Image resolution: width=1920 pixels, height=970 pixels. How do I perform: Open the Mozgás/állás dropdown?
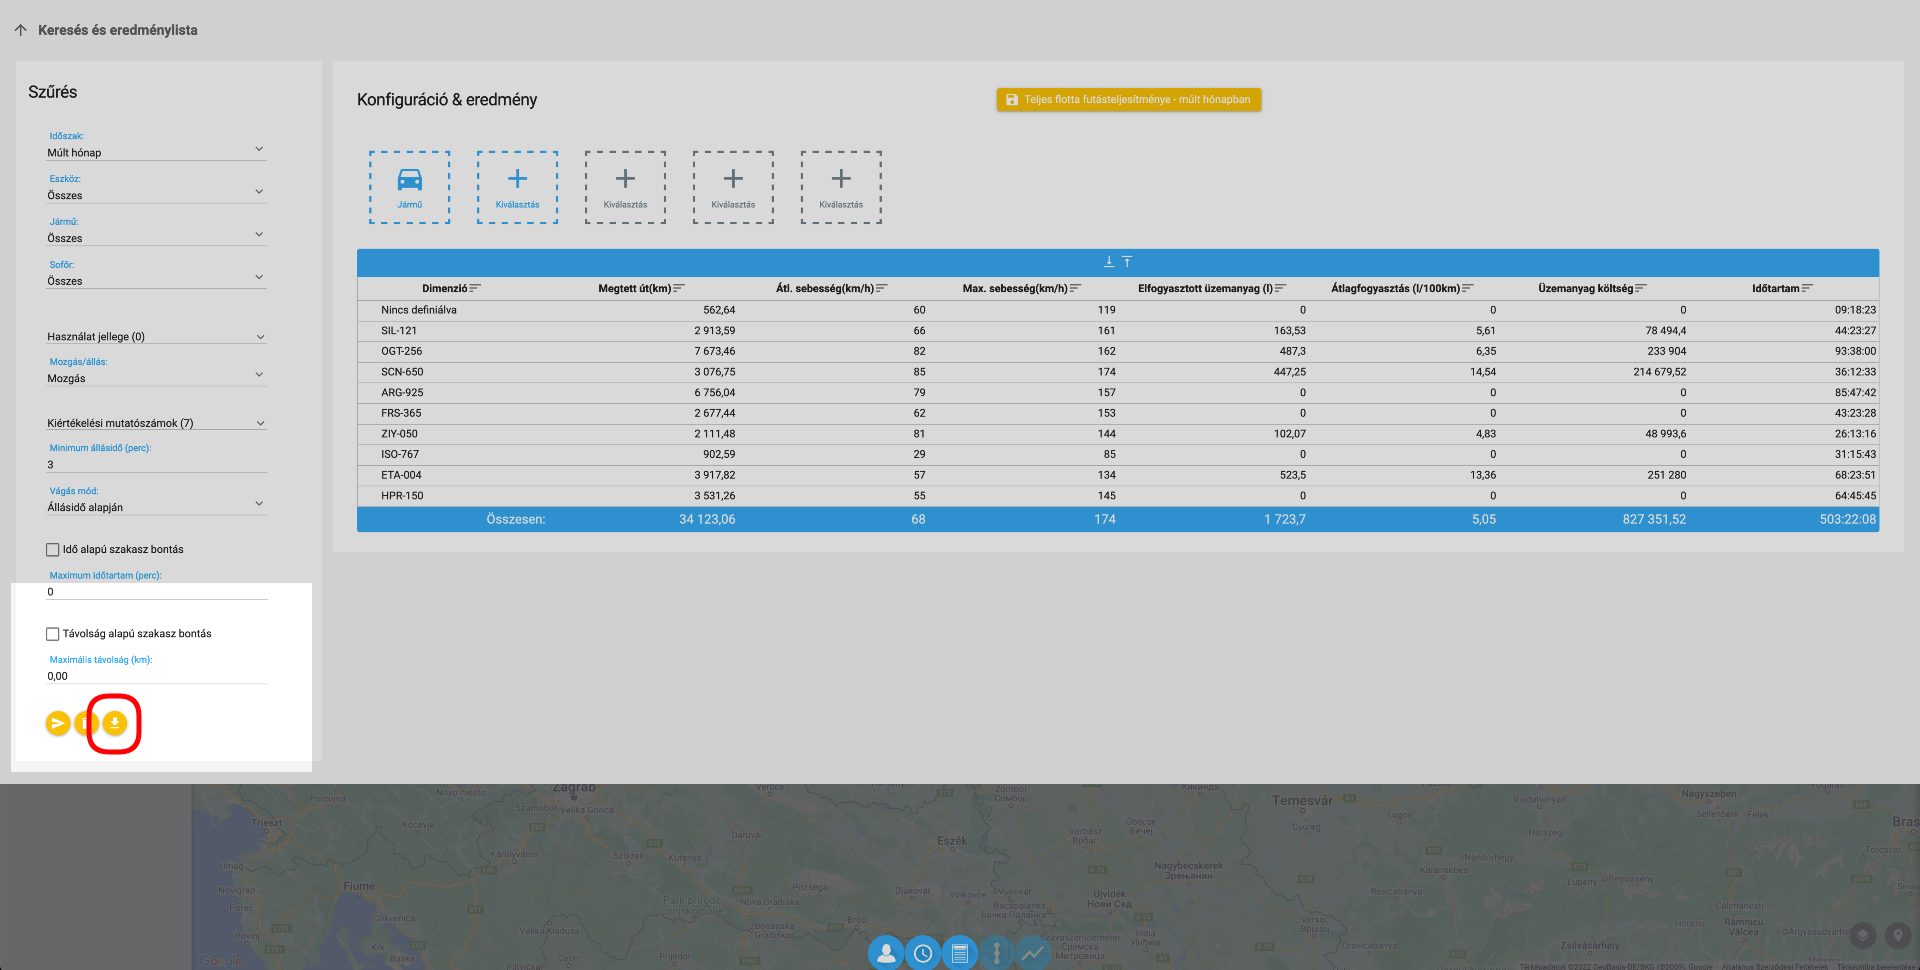(x=156, y=378)
